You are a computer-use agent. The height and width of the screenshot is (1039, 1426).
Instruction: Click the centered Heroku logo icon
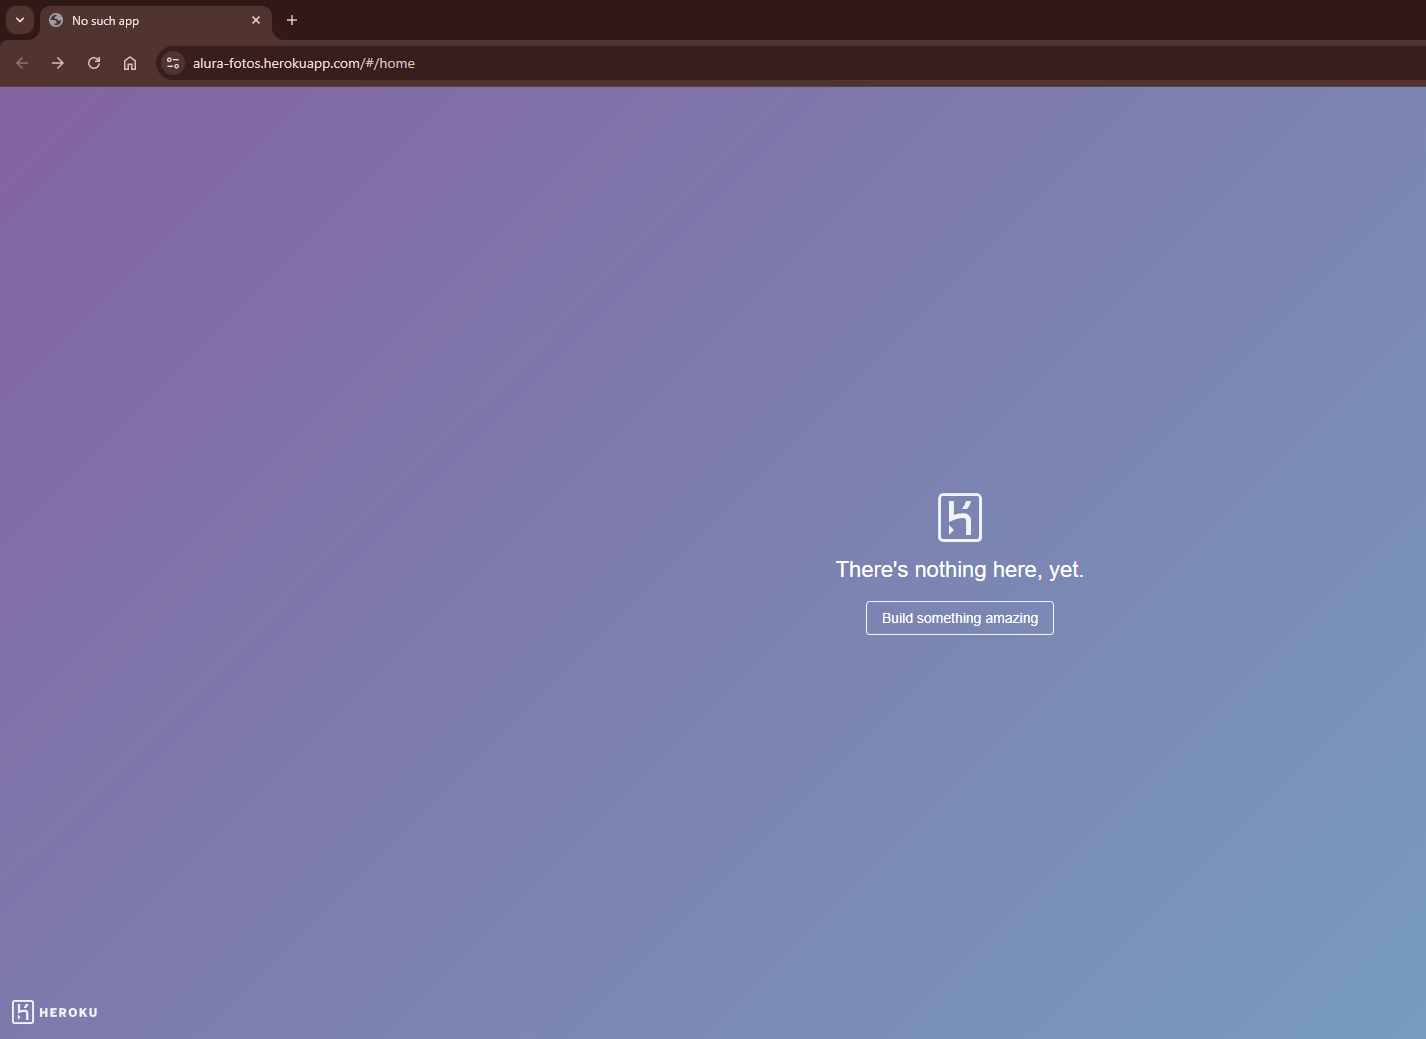(x=960, y=517)
